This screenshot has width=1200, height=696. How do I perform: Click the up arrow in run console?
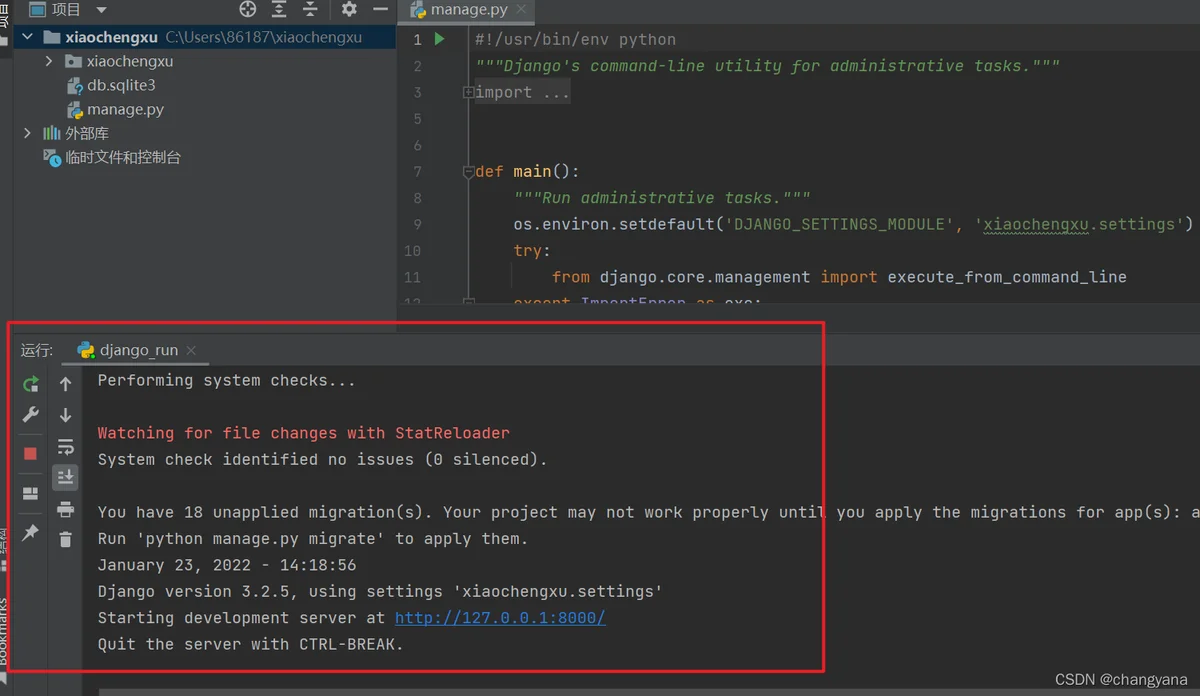[x=65, y=384]
